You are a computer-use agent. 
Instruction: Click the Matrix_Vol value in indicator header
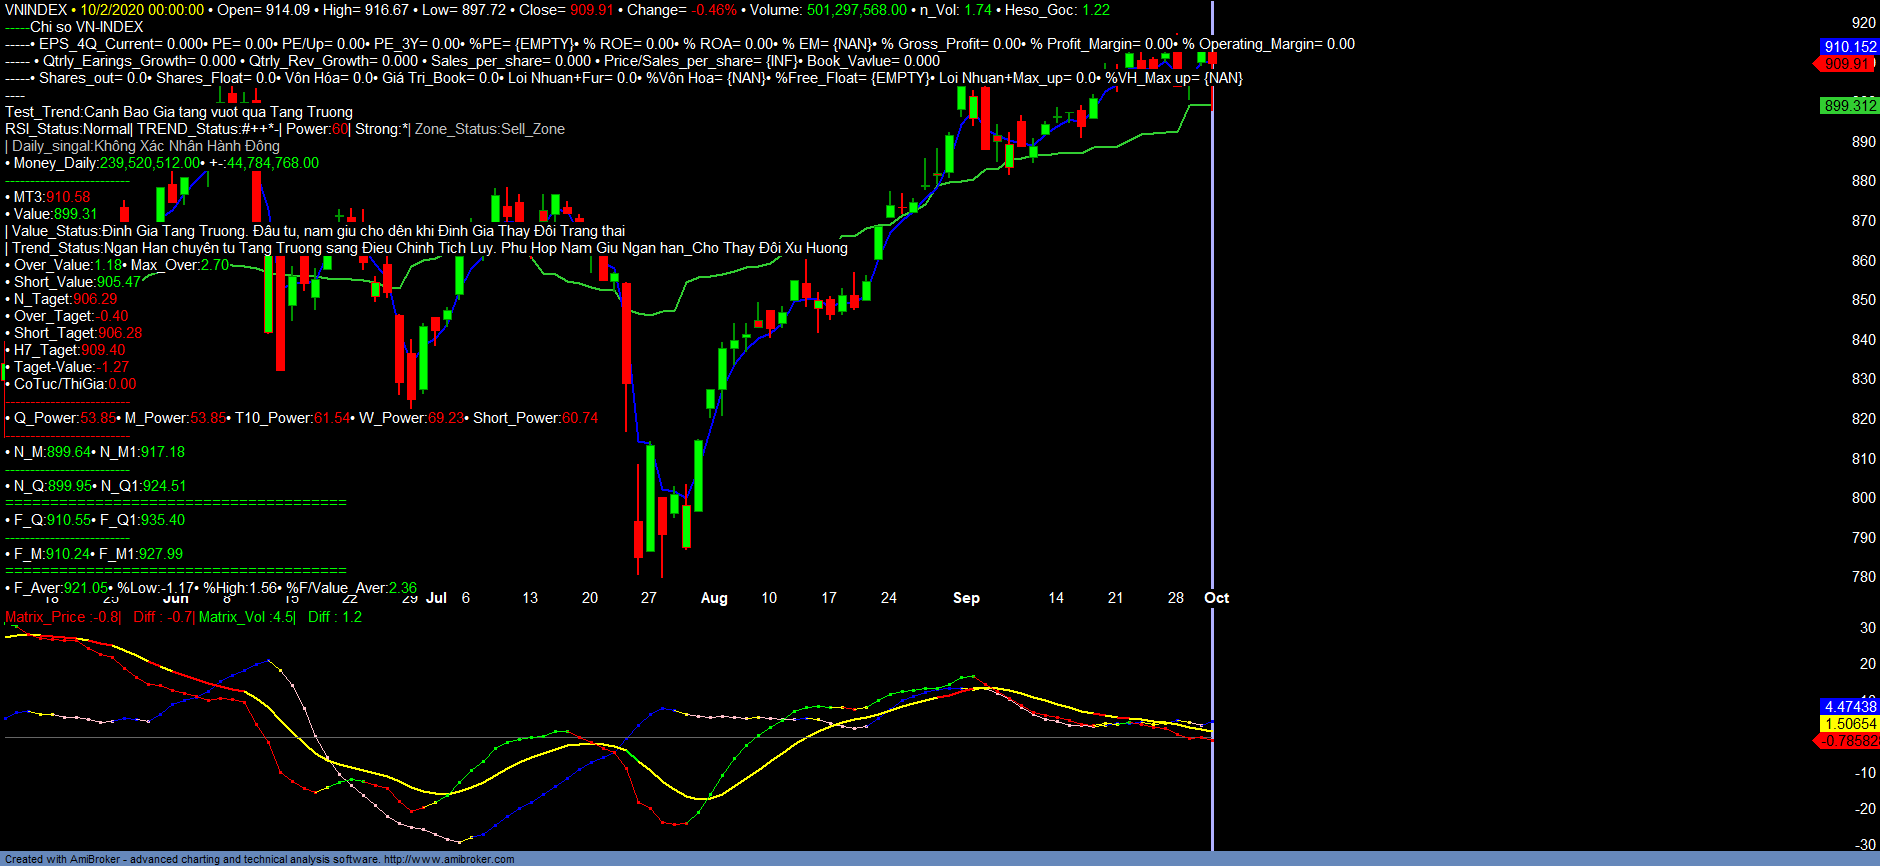tap(246, 617)
